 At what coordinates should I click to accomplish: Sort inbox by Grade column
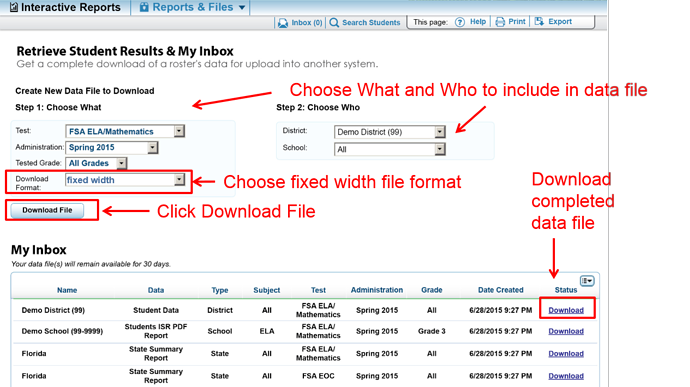432,290
